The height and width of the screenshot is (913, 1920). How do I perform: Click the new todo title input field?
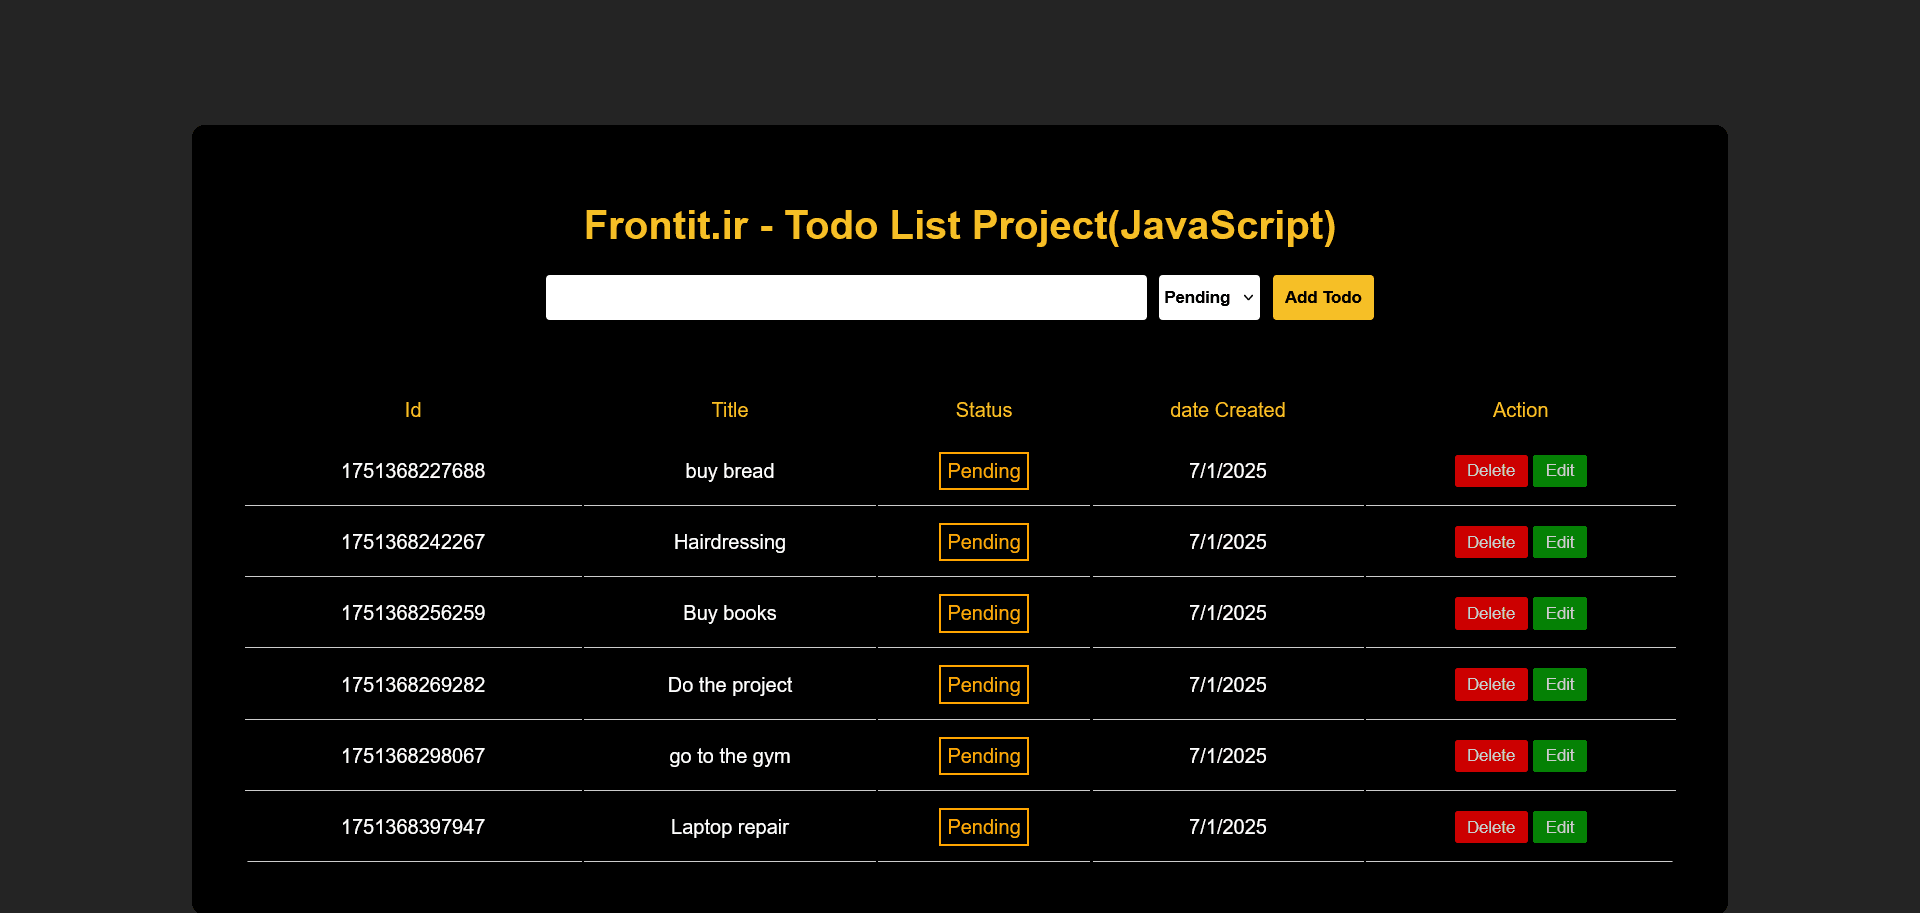coord(846,298)
